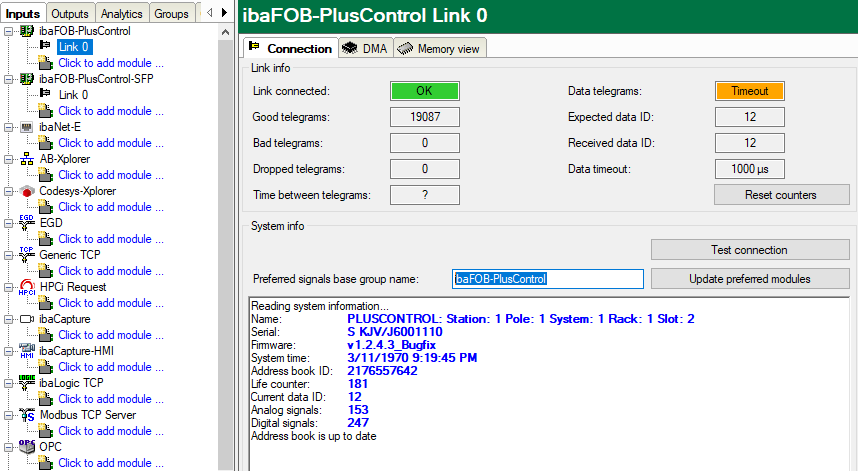Screen dimensions: 858x471
Task: Click add-module icon under Codesys-Xplorer
Action: (46, 207)
